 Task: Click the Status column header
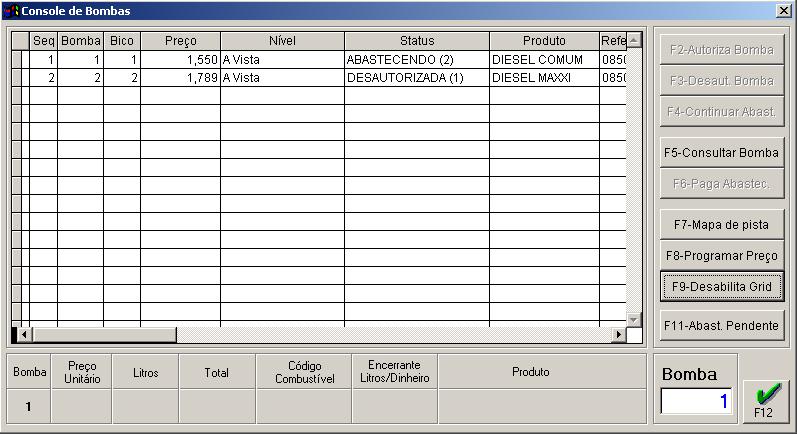pos(417,41)
